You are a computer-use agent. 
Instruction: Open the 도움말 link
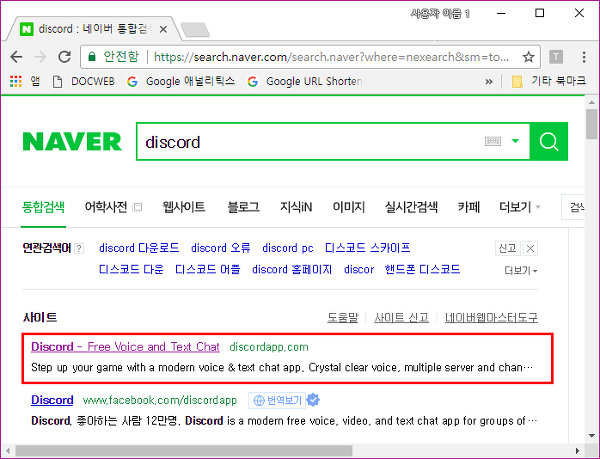[x=342, y=317]
